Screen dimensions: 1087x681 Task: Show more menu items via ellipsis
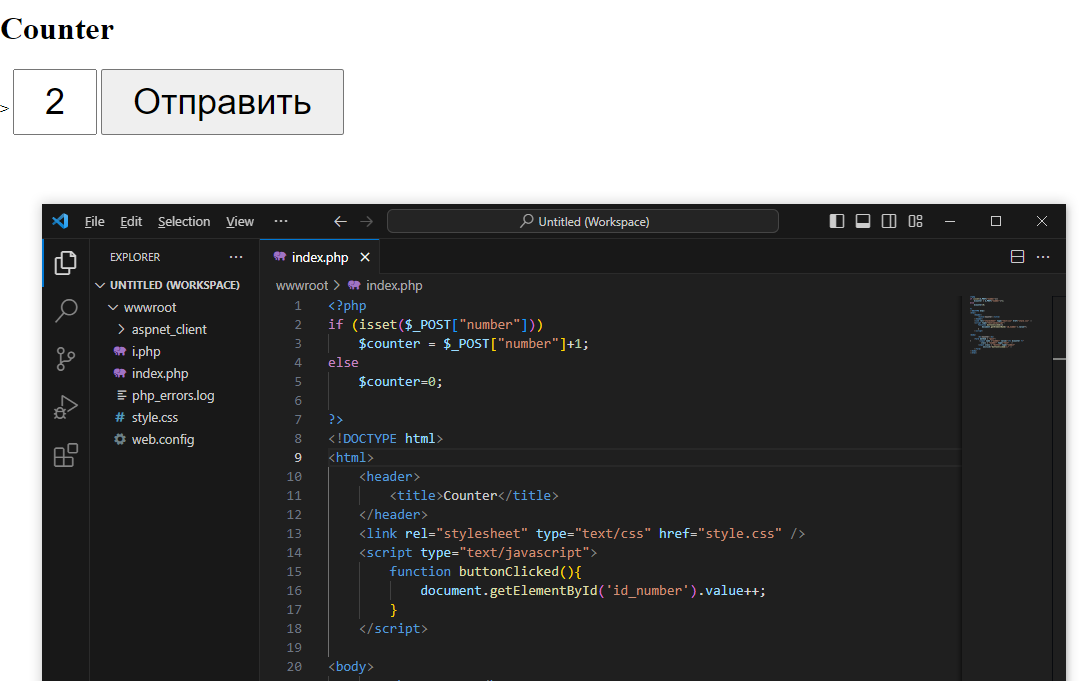click(281, 221)
